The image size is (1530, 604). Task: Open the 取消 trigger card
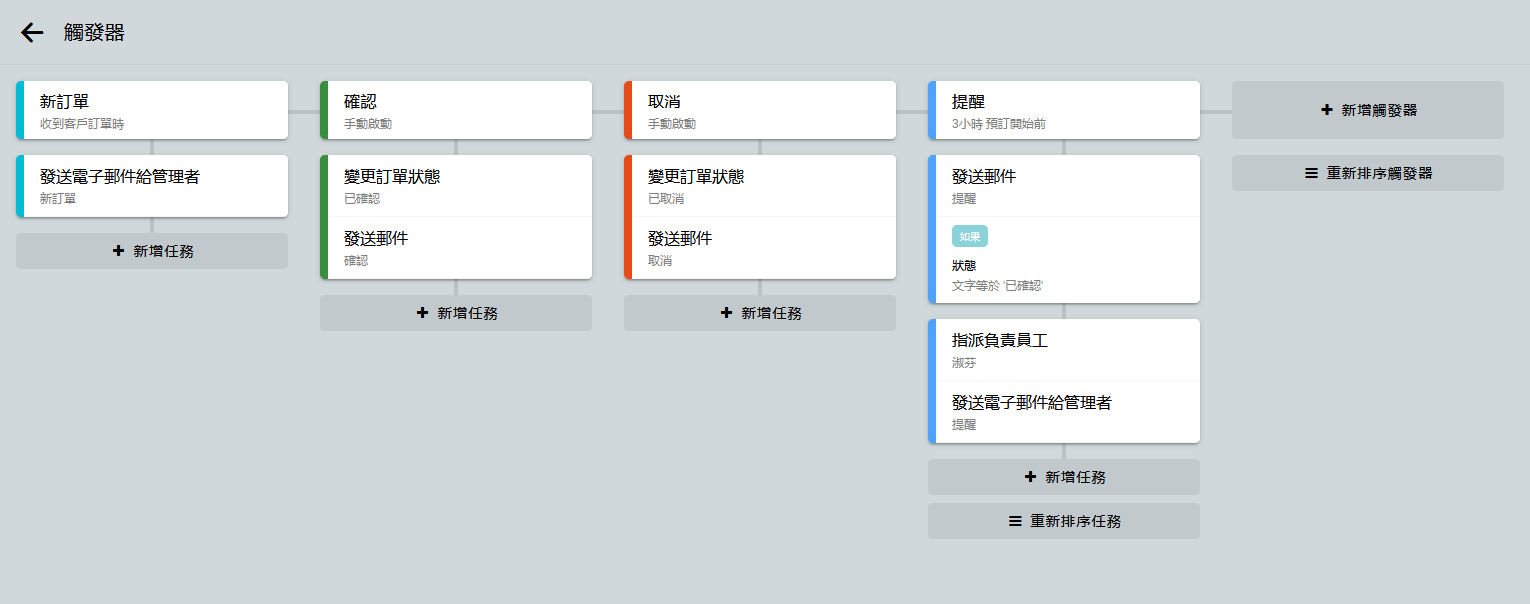[760, 110]
